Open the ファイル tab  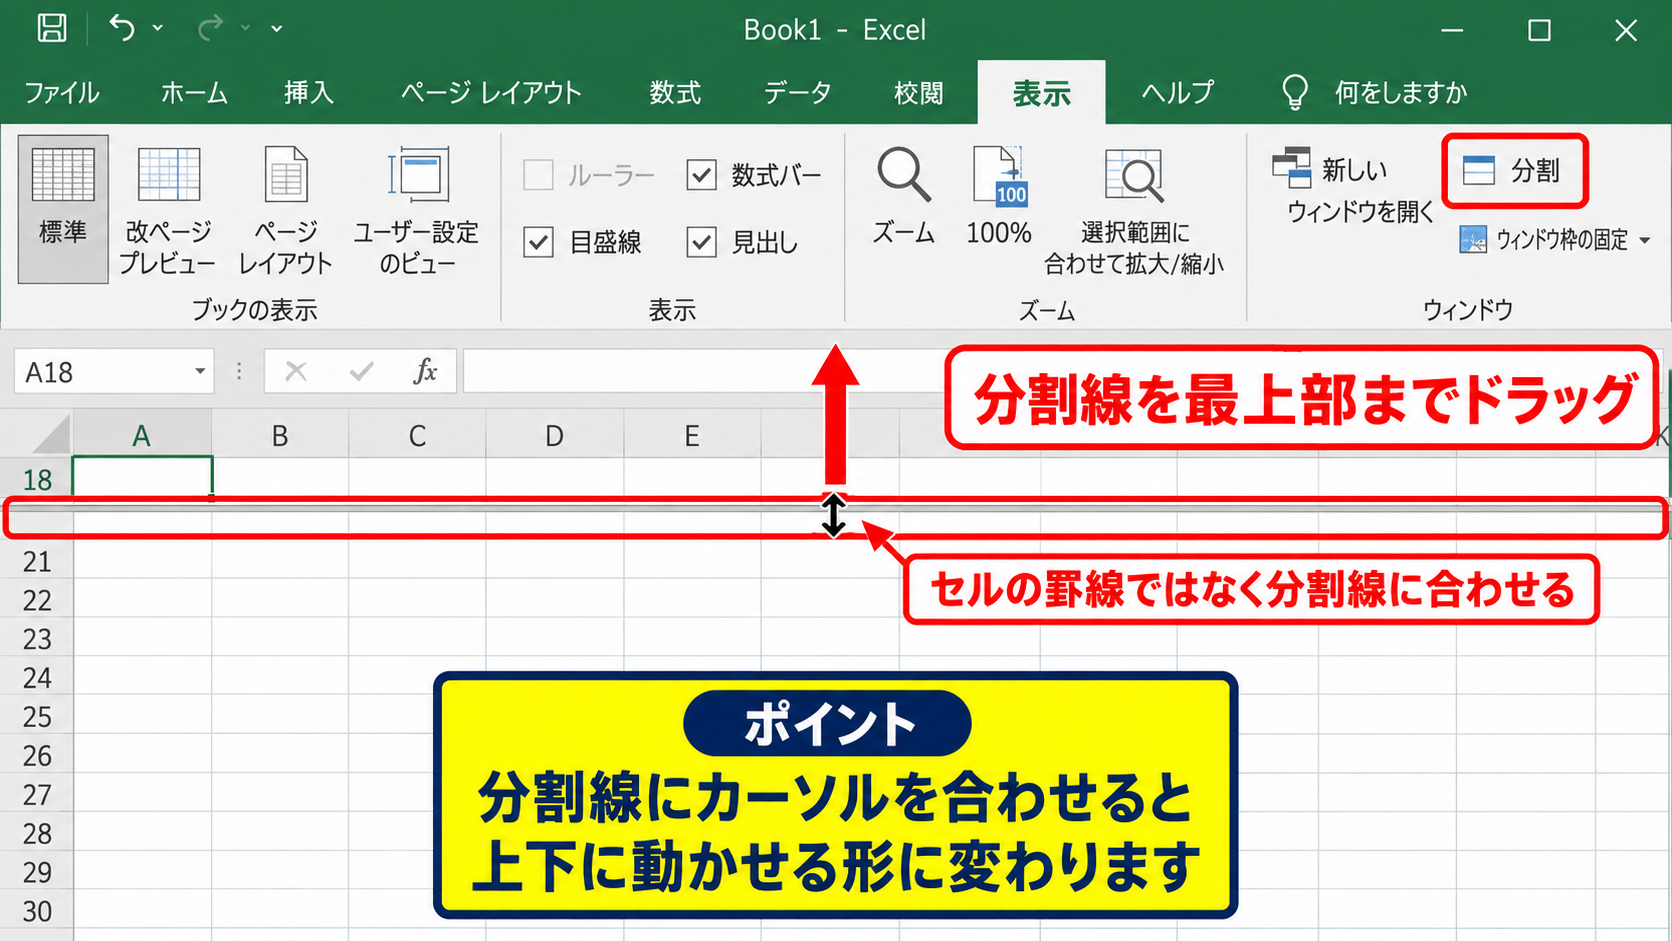pos(62,93)
